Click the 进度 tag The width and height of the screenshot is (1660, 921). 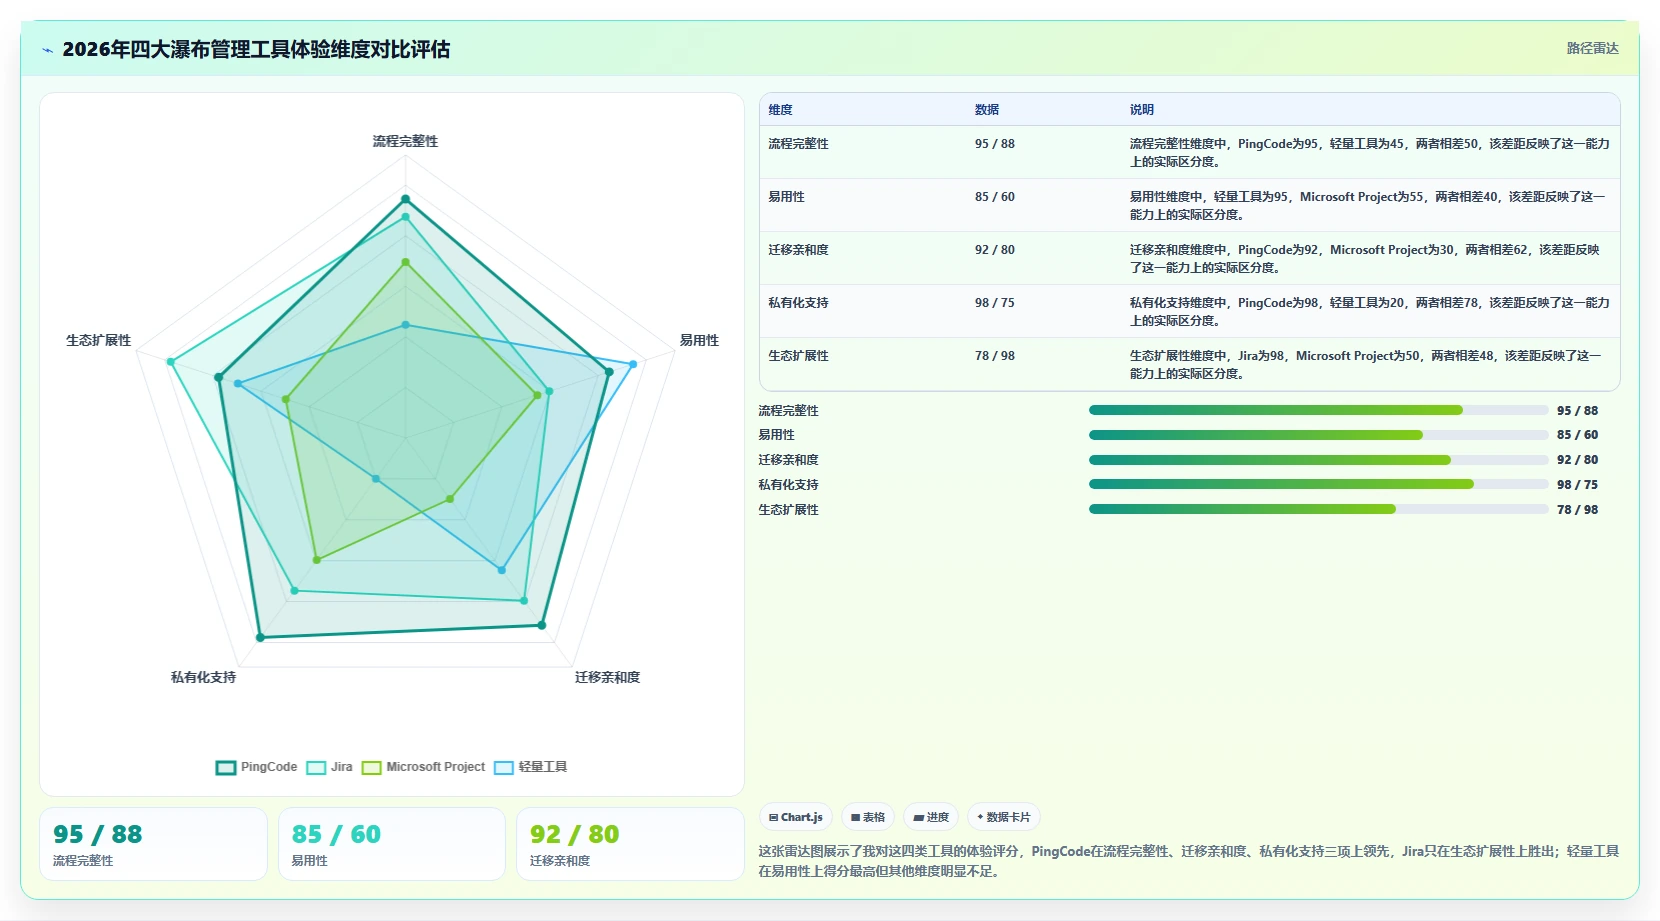pyautogui.click(x=931, y=817)
